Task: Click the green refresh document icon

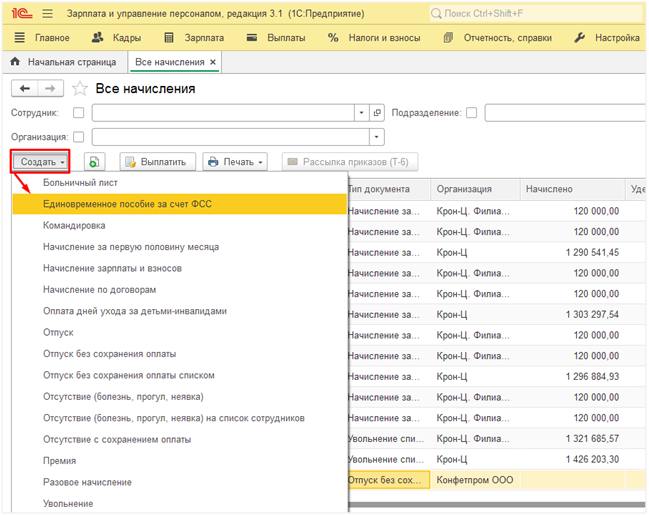Action: 94,162
